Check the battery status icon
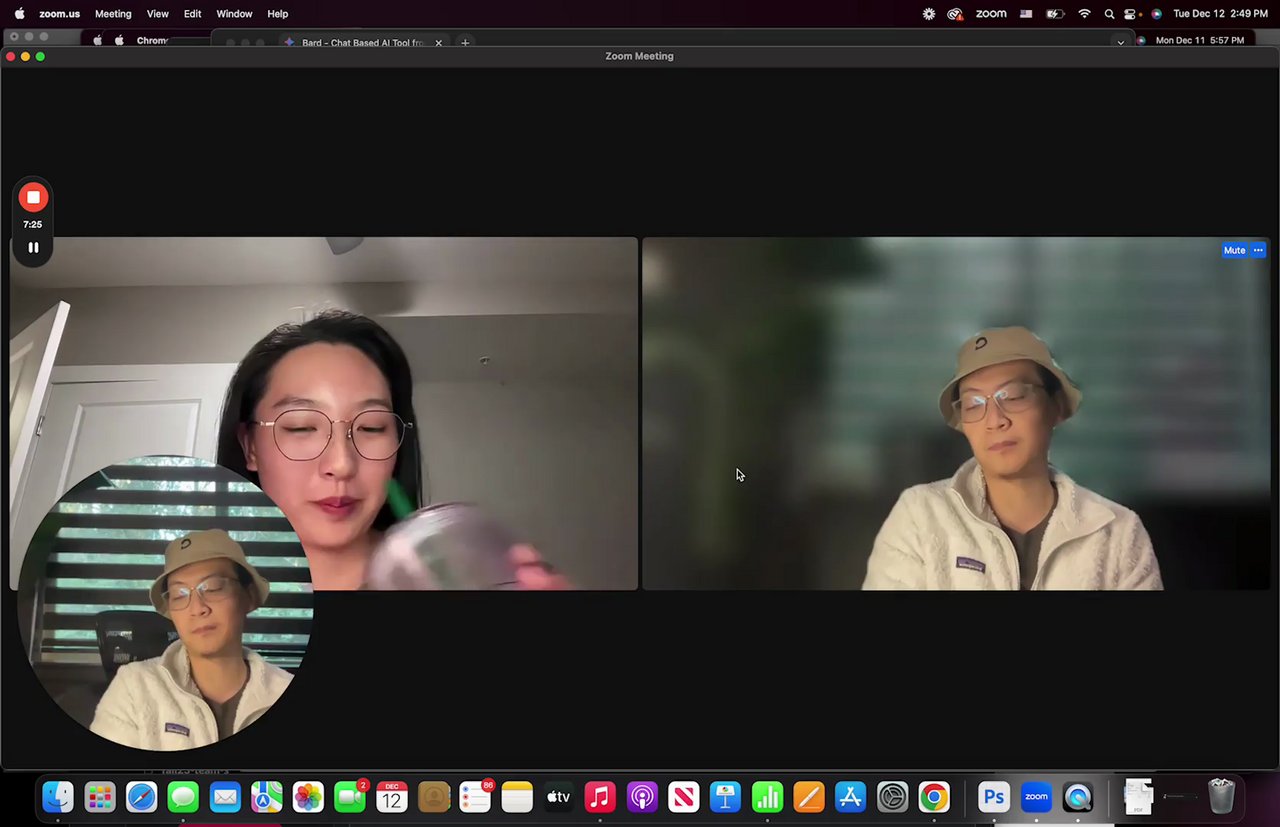Screen dimensions: 1280x827 (1055, 14)
